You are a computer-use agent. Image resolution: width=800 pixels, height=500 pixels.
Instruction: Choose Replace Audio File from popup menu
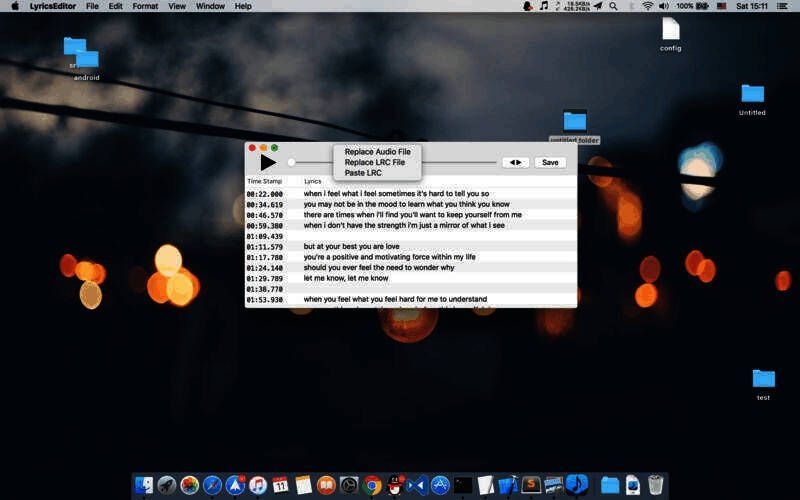[x=377, y=152]
